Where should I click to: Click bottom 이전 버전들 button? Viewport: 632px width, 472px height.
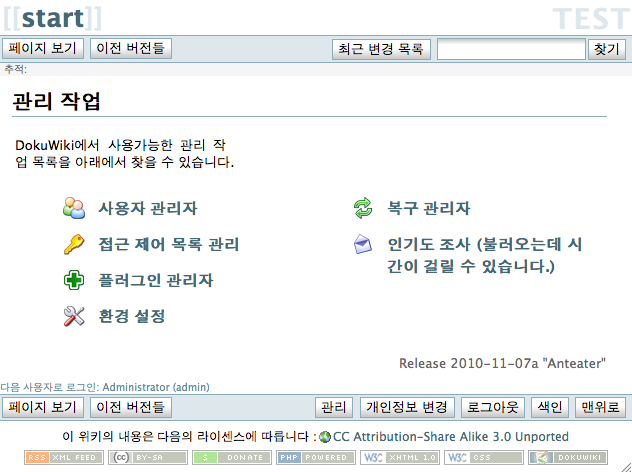pyautogui.click(x=131, y=407)
